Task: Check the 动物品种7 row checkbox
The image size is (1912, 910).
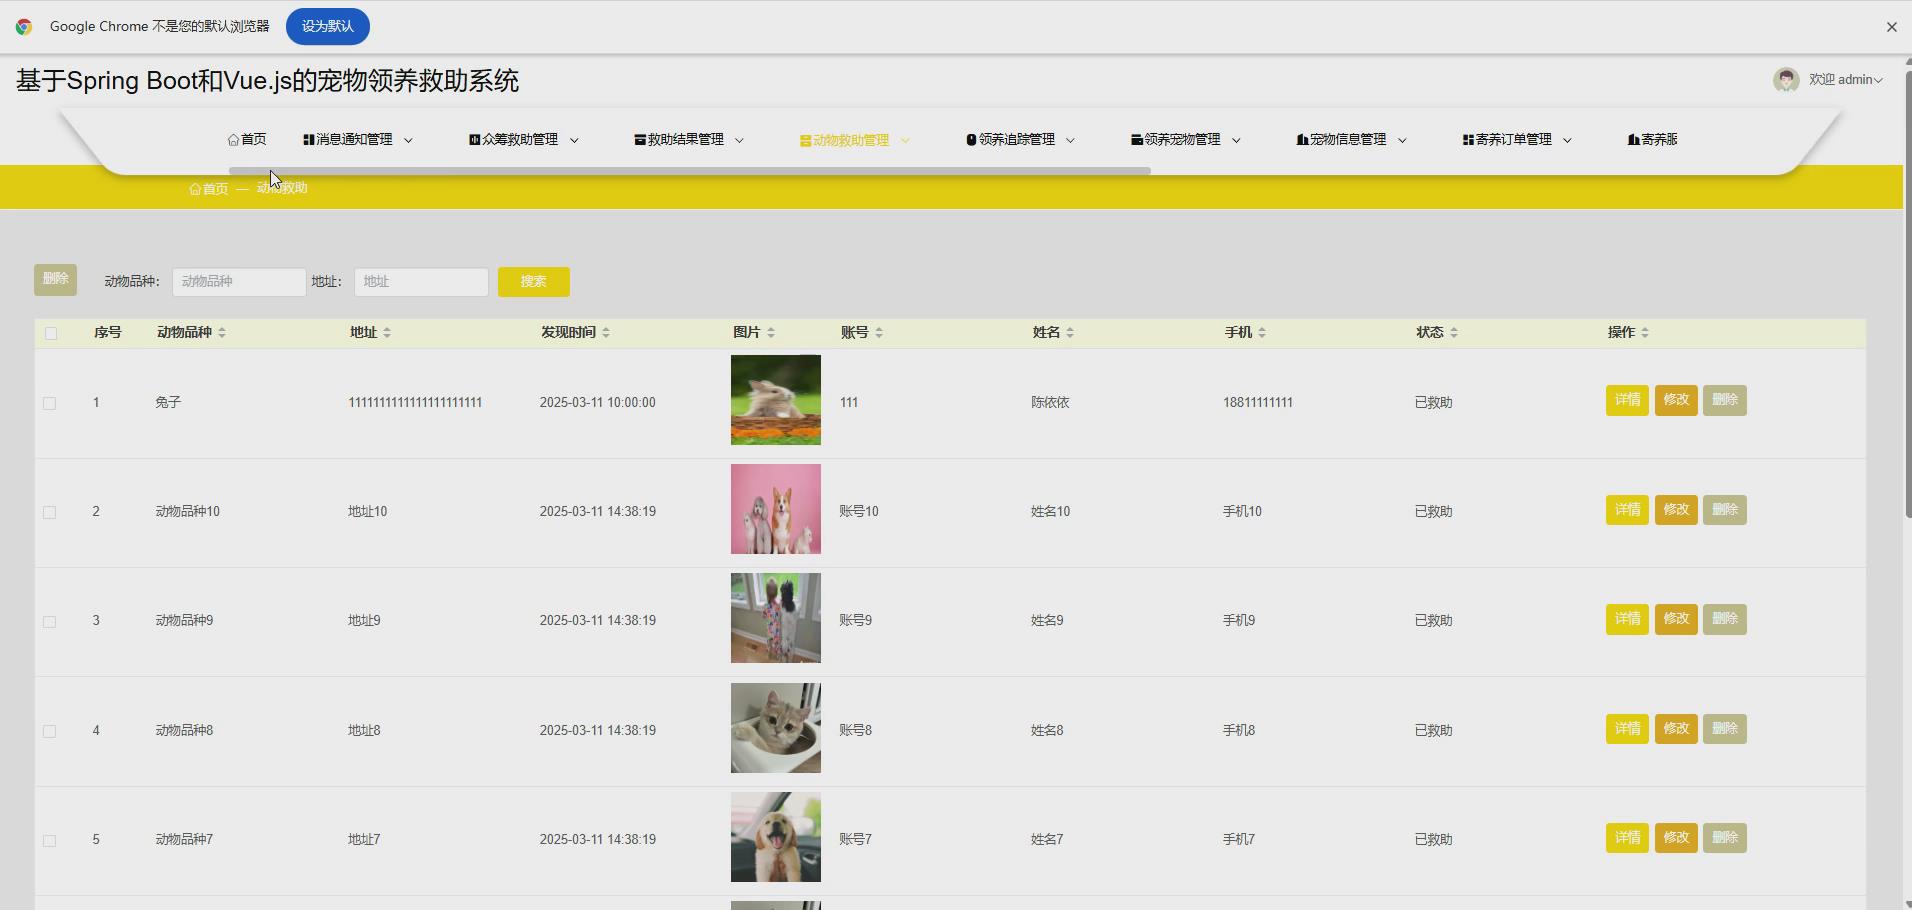Action: tap(49, 840)
